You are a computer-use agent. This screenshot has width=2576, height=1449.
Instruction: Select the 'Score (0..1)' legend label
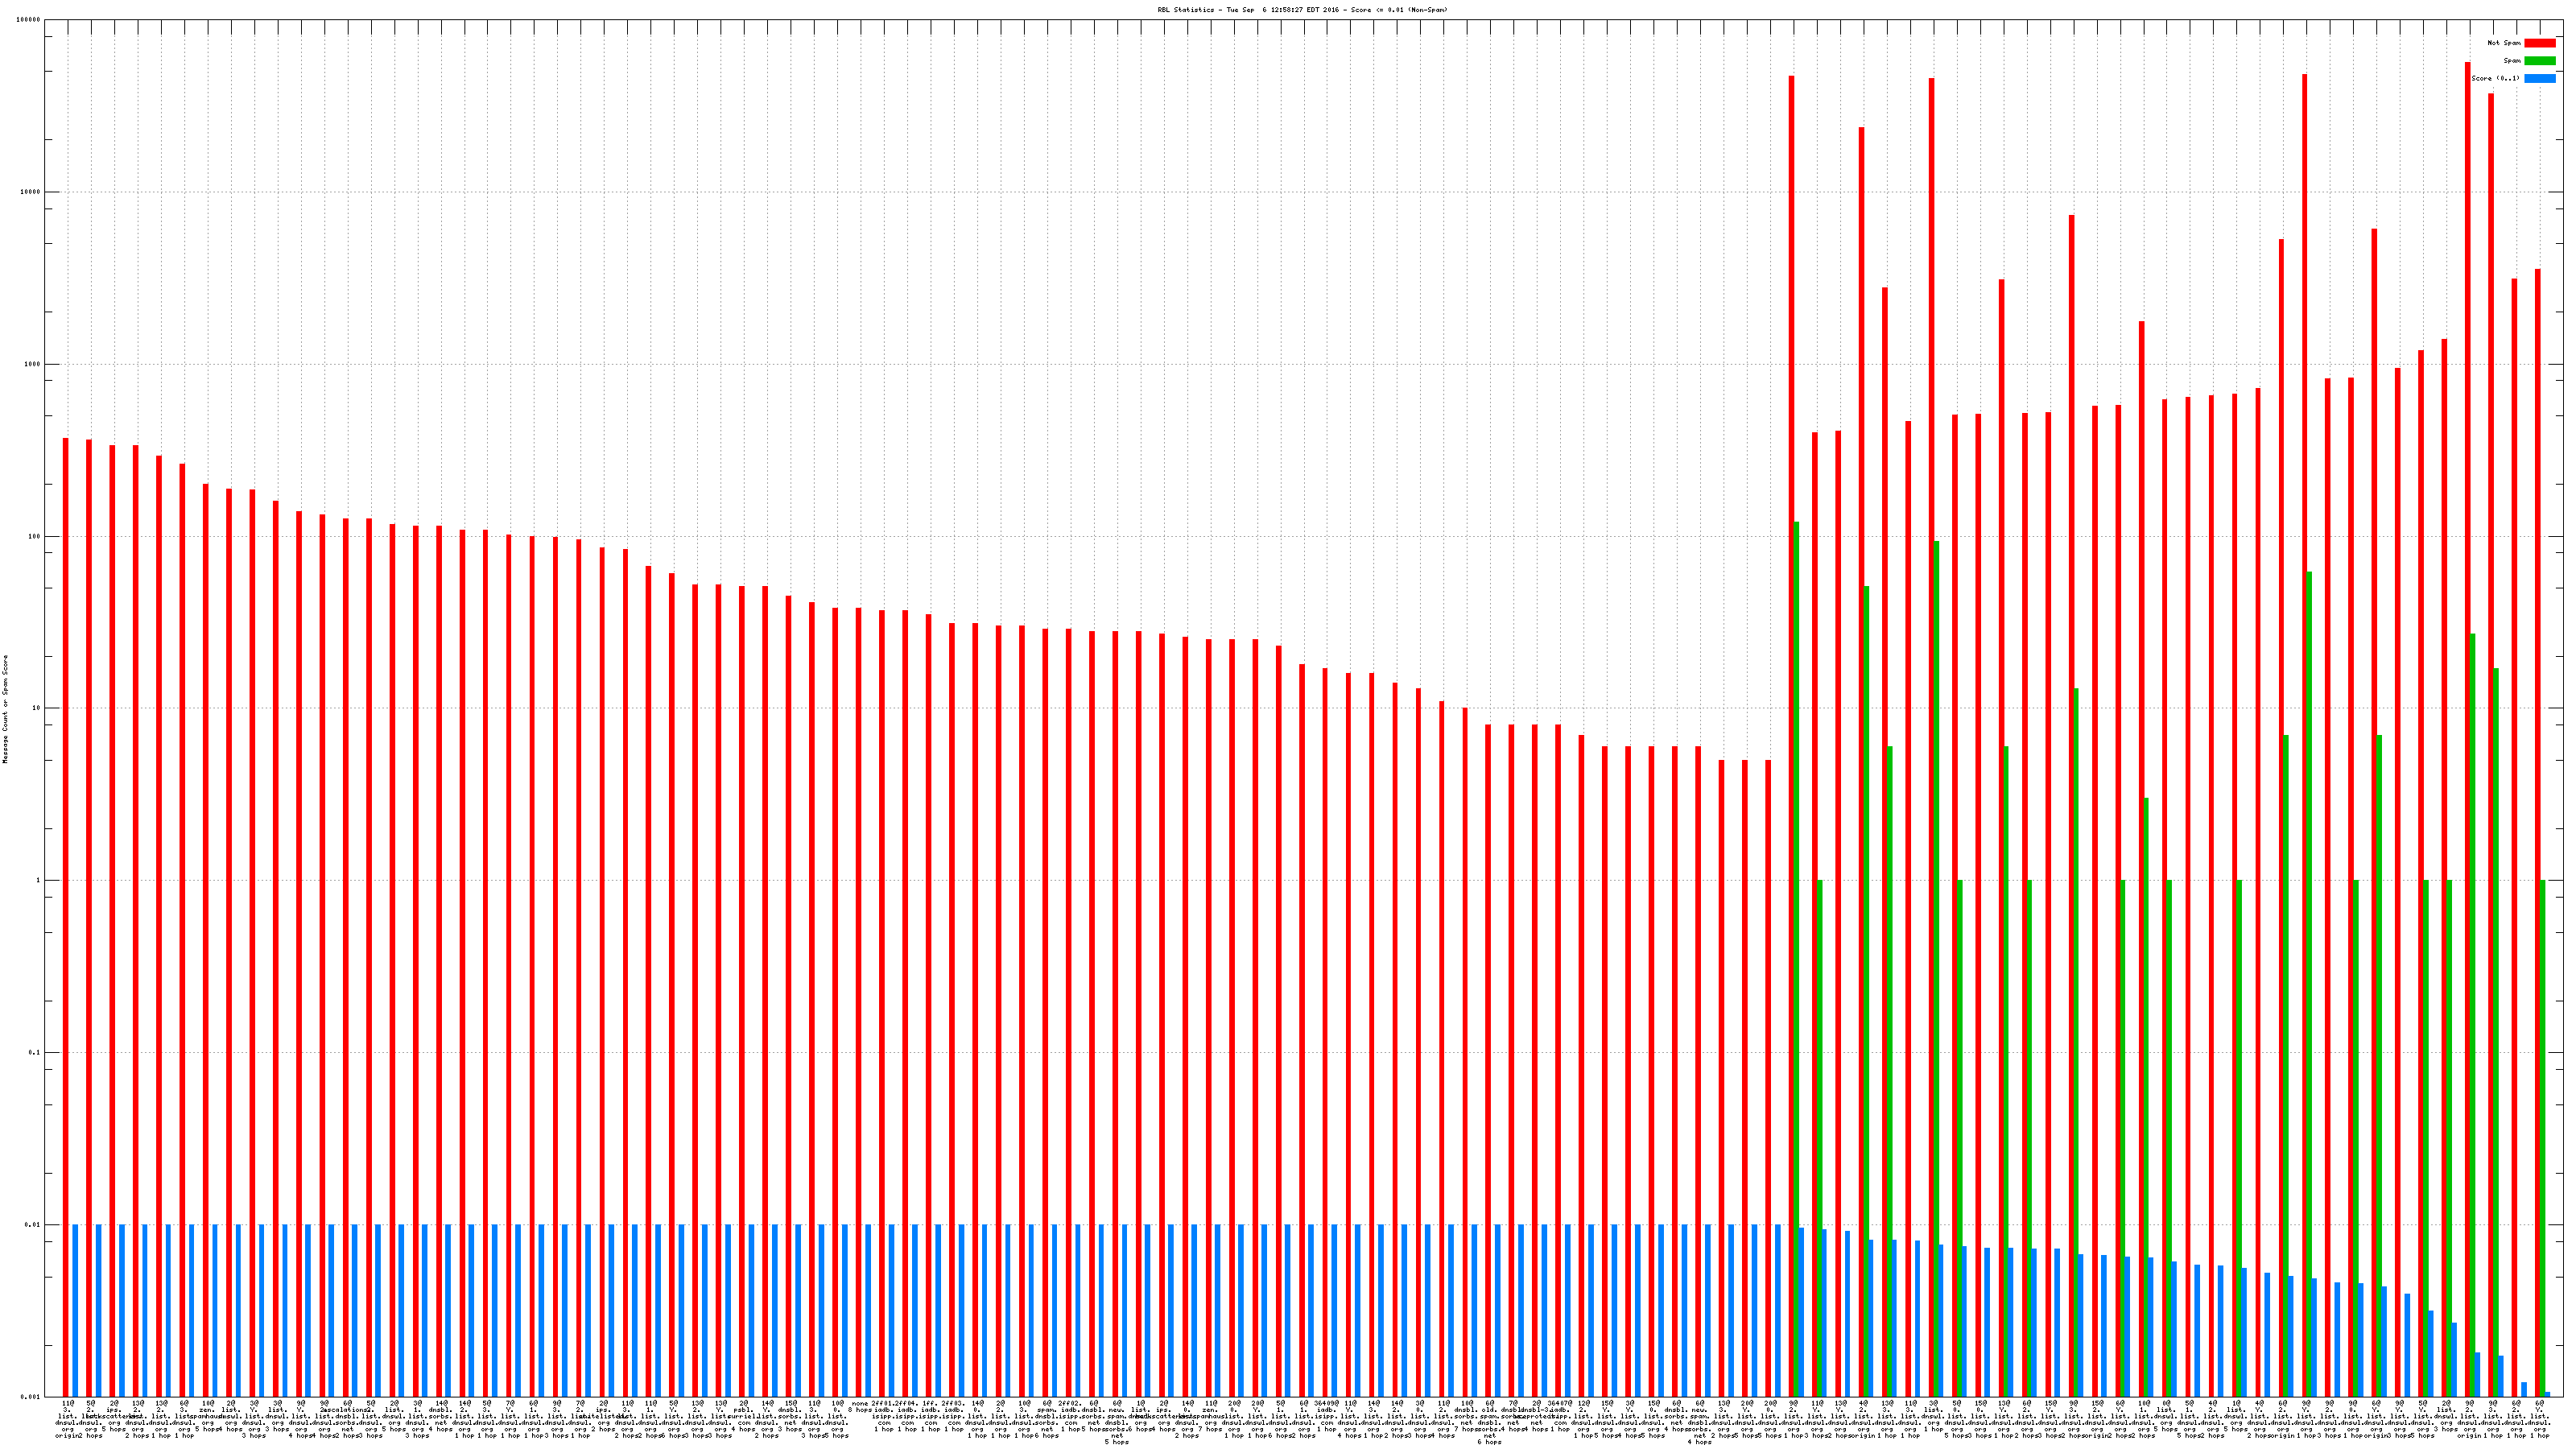coord(2497,78)
